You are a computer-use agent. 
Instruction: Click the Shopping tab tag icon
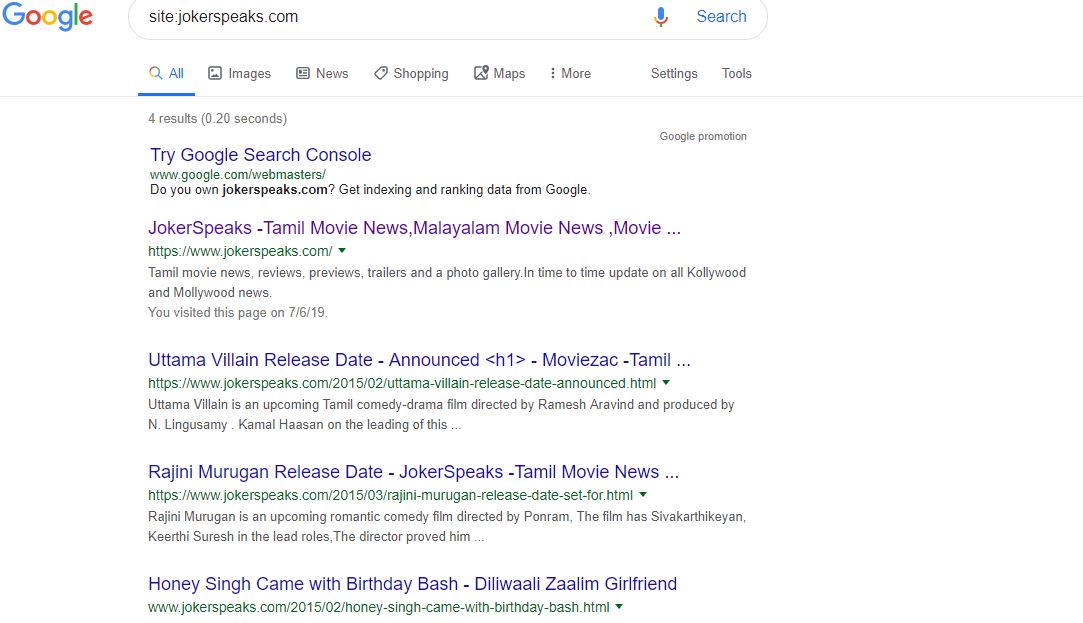coord(381,73)
